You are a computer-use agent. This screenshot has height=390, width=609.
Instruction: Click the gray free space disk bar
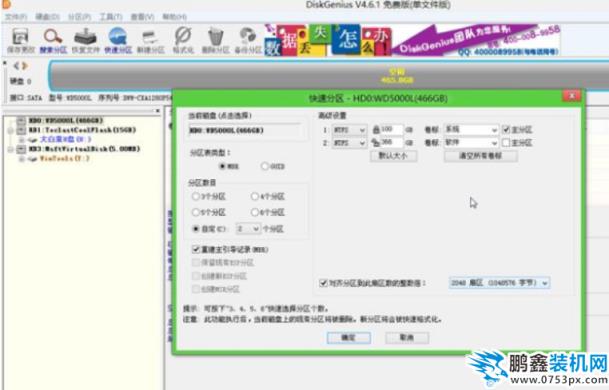tap(329, 76)
